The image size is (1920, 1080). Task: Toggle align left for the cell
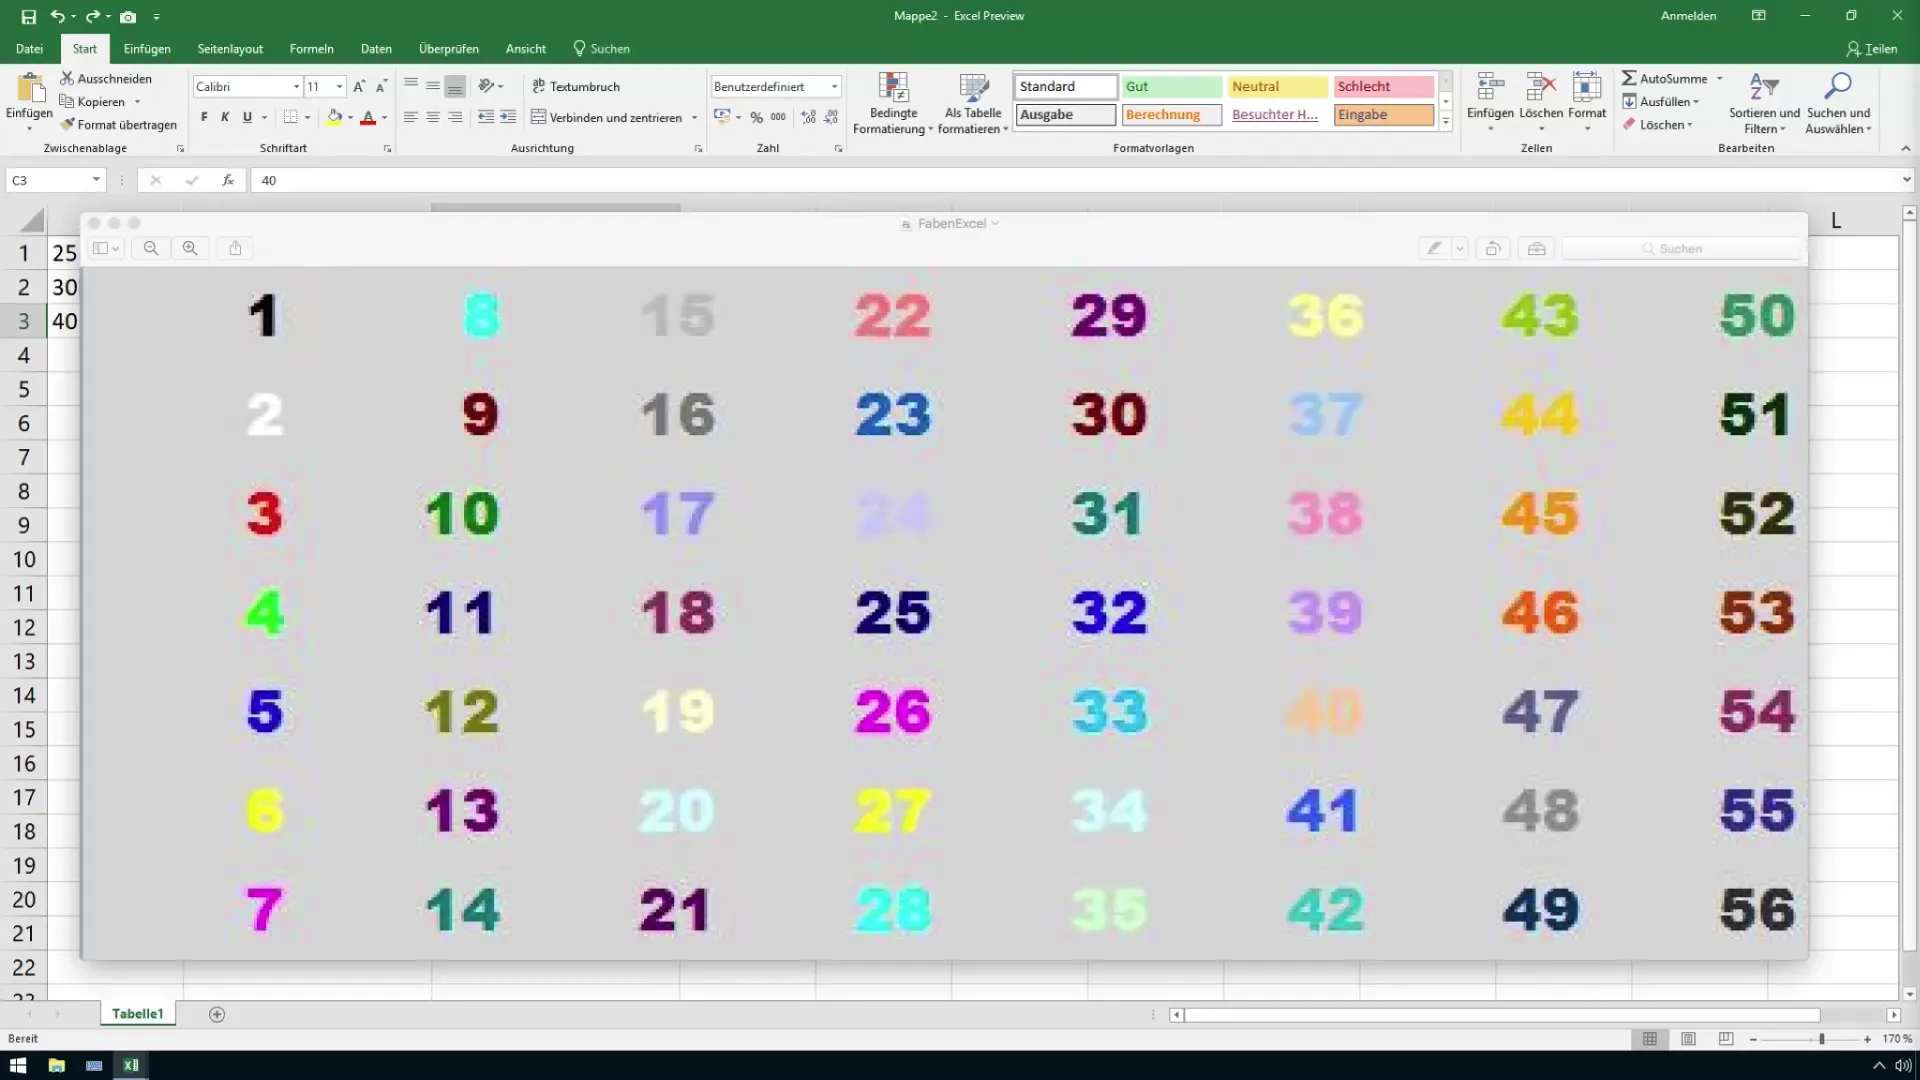click(410, 117)
